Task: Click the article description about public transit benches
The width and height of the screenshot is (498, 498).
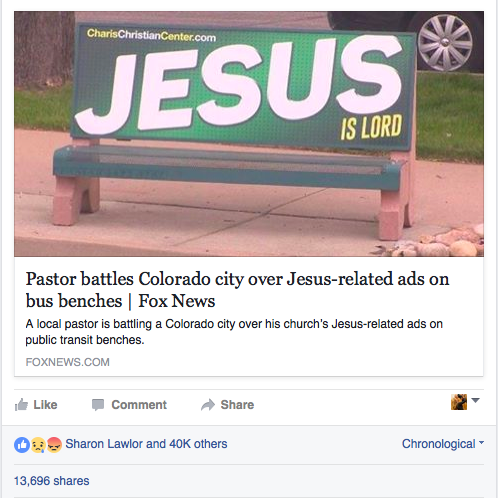Action: (x=234, y=332)
